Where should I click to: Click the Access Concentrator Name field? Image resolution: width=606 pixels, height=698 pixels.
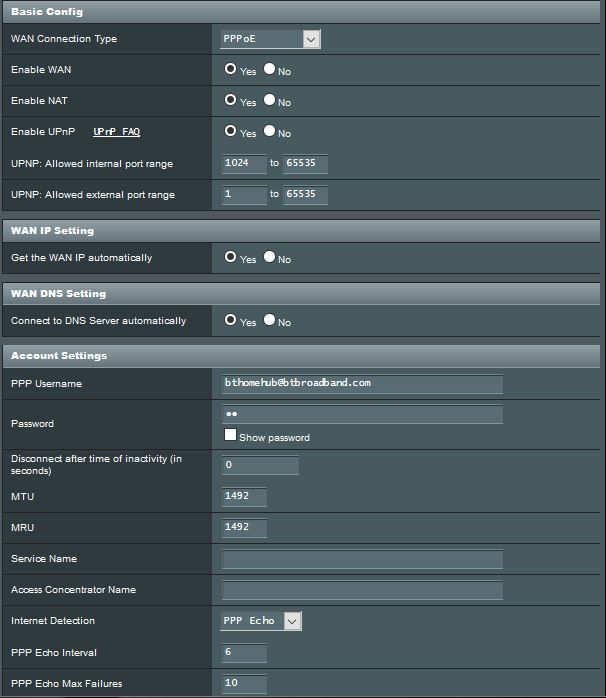click(362, 590)
